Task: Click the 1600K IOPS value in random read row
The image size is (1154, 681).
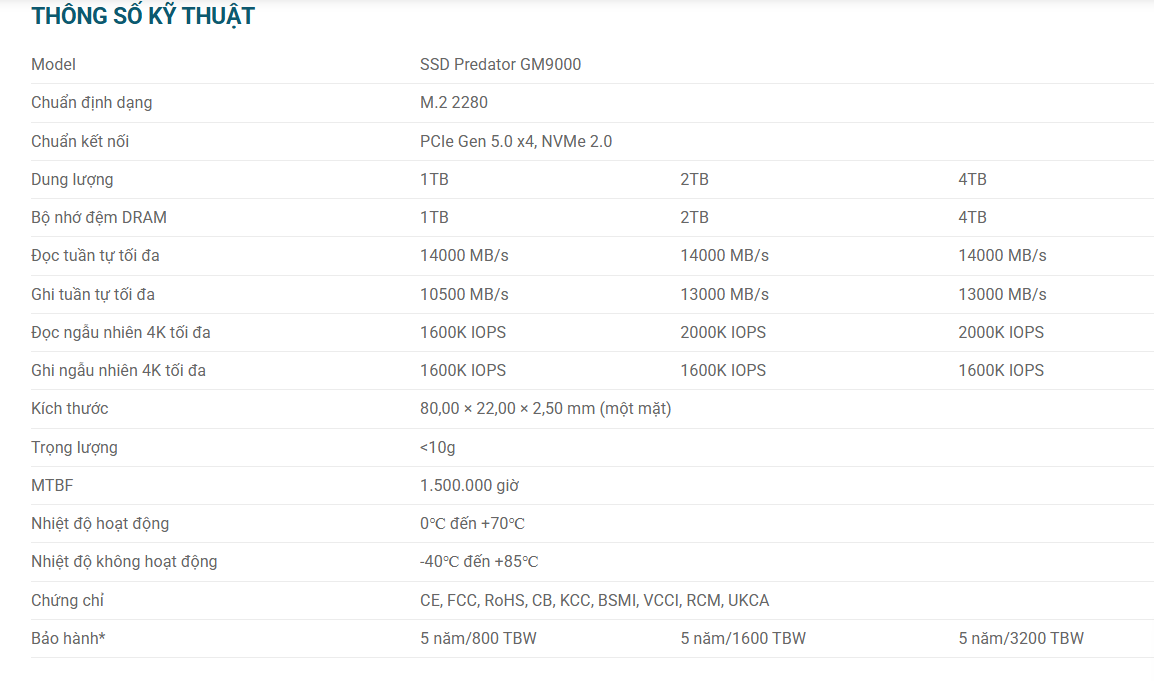Action: (463, 332)
